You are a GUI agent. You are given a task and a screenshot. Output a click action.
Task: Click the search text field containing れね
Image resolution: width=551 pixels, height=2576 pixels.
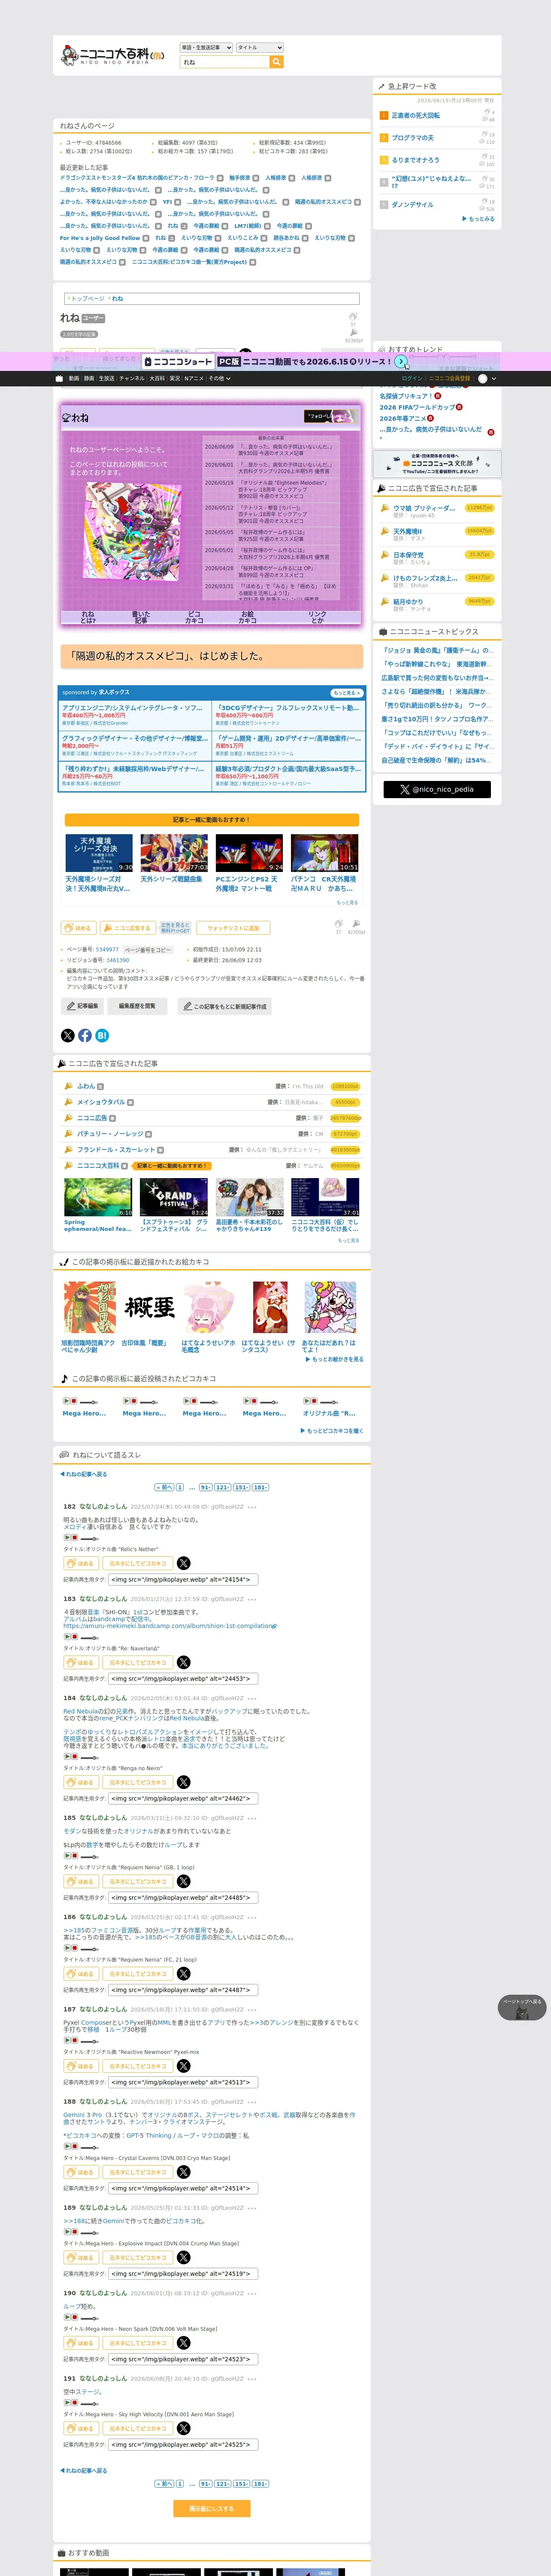225,62
